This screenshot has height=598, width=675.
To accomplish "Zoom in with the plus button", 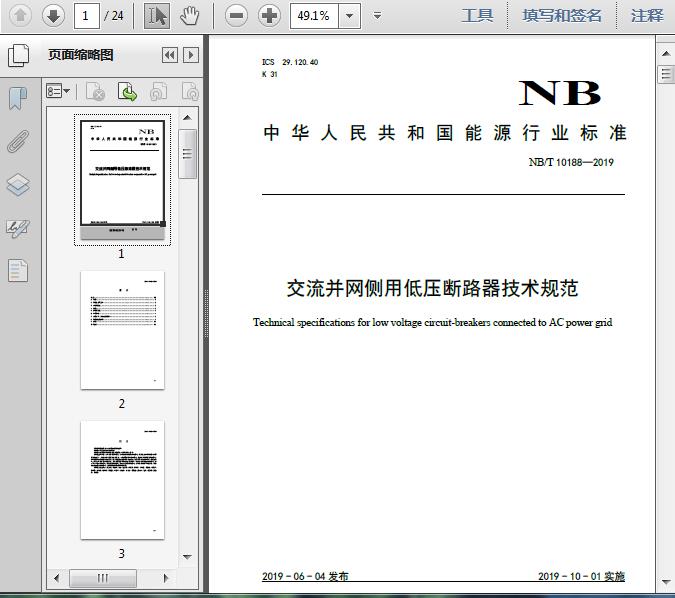I will point(269,16).
